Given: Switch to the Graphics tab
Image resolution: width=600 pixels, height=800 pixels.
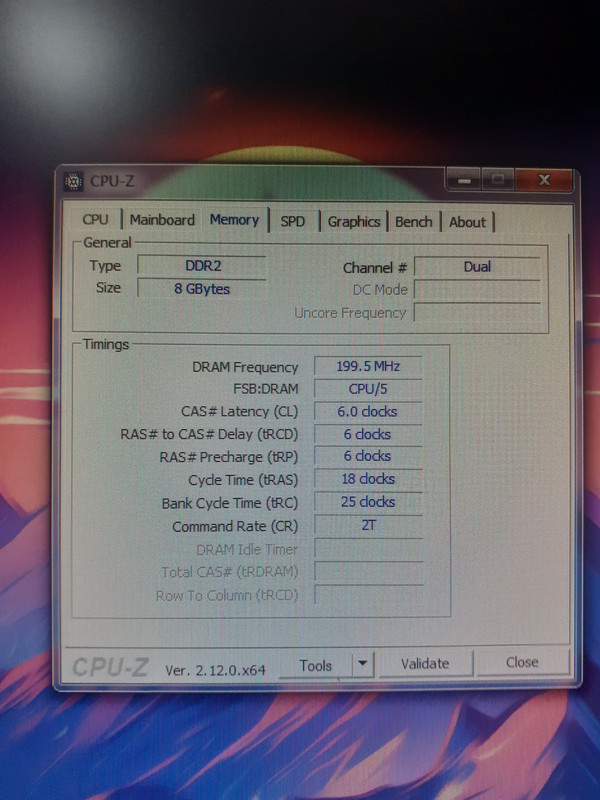Looking at the screenshot, I should click(x=354, y=222).
